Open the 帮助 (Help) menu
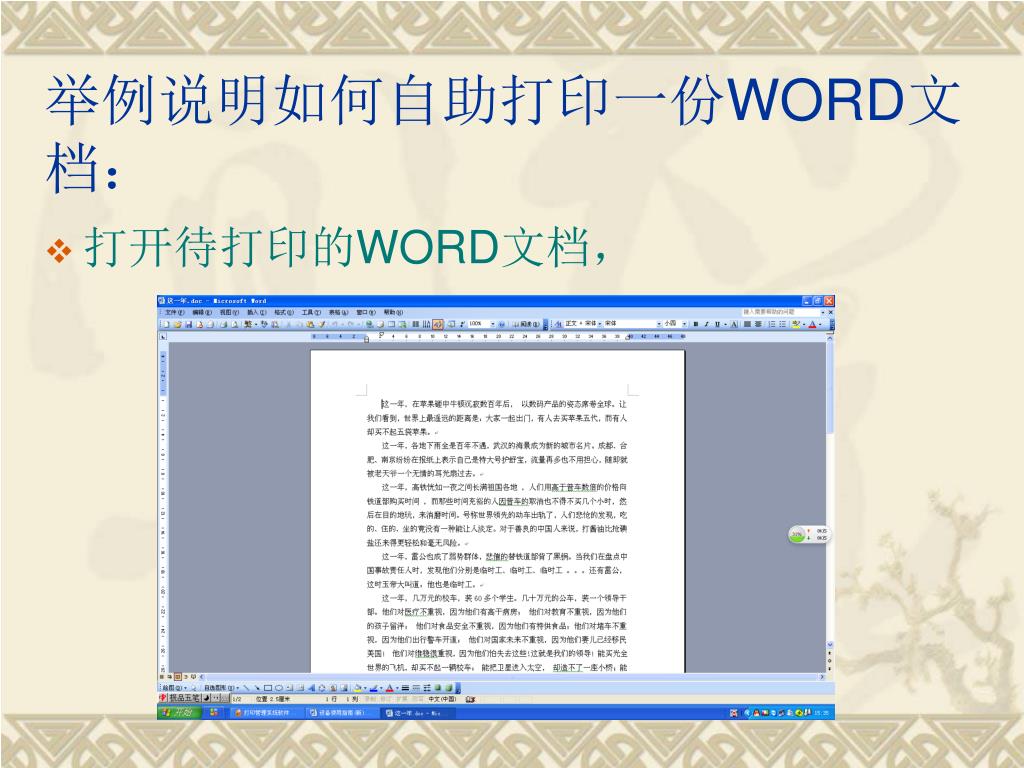Viewport: 1024px width, 768px height. [x=393, y=312]
